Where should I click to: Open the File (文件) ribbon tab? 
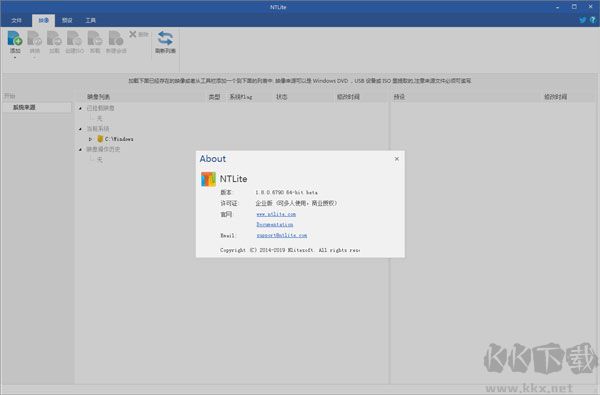[x=16, y=20]
